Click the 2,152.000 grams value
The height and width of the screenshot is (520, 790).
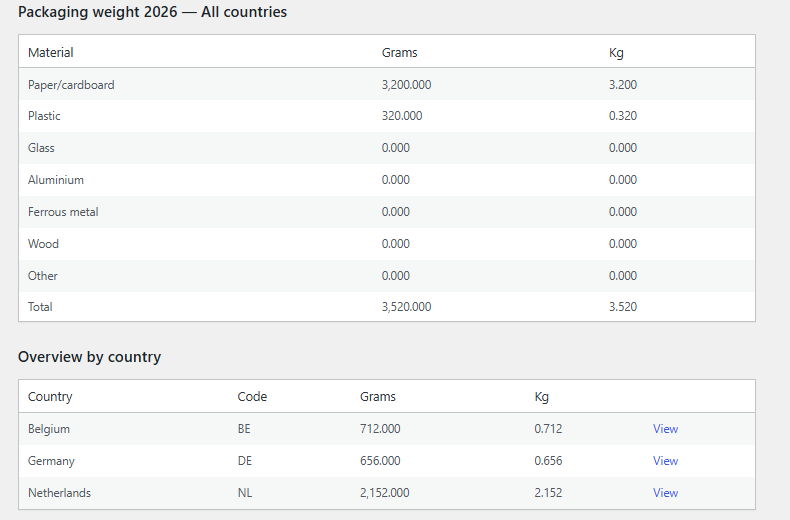click(384, 493)
